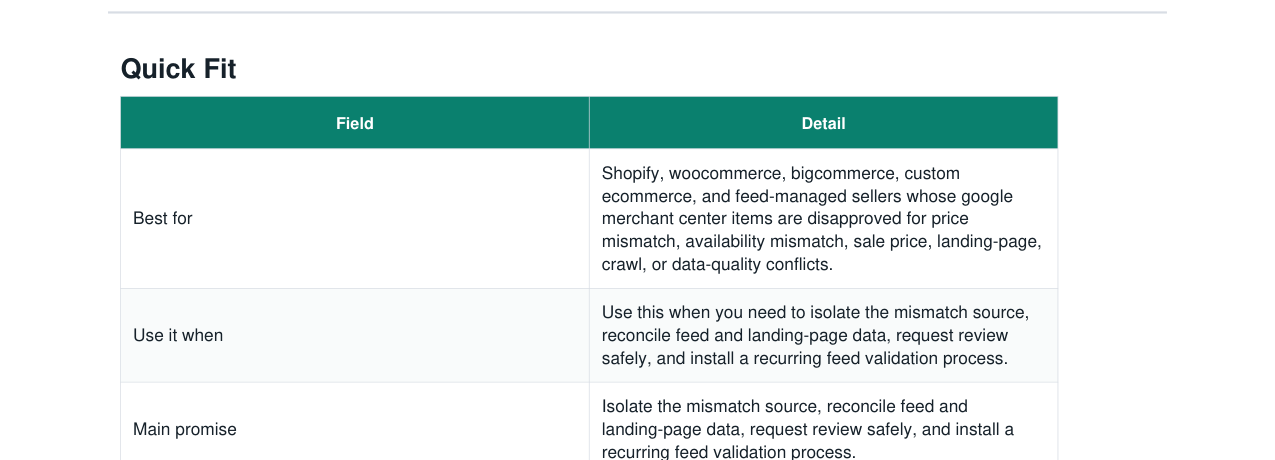Select the Main promise detail starting Isolate the mismatch

(808, 429)
